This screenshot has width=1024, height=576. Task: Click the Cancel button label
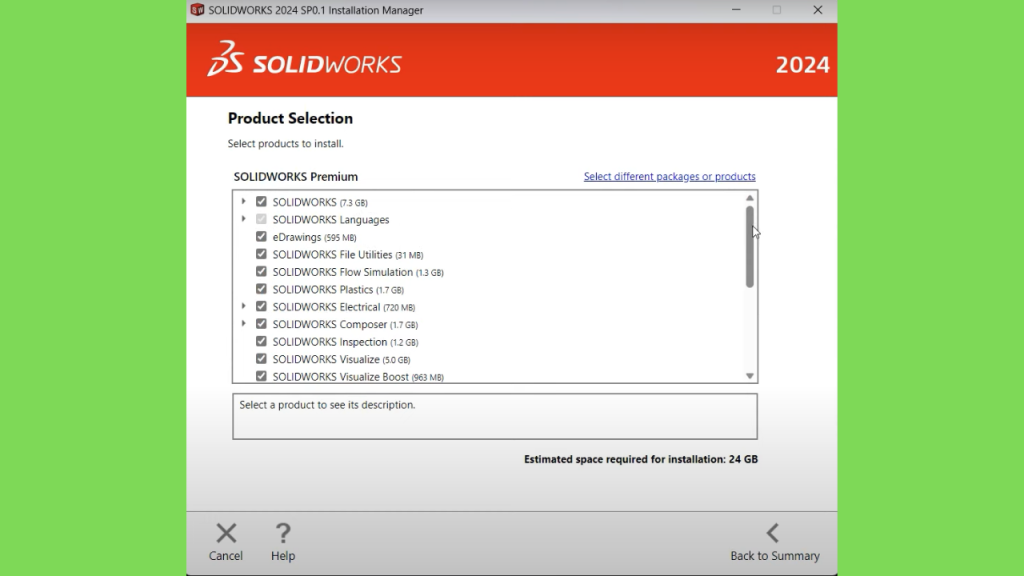click(x=226, y=556)
